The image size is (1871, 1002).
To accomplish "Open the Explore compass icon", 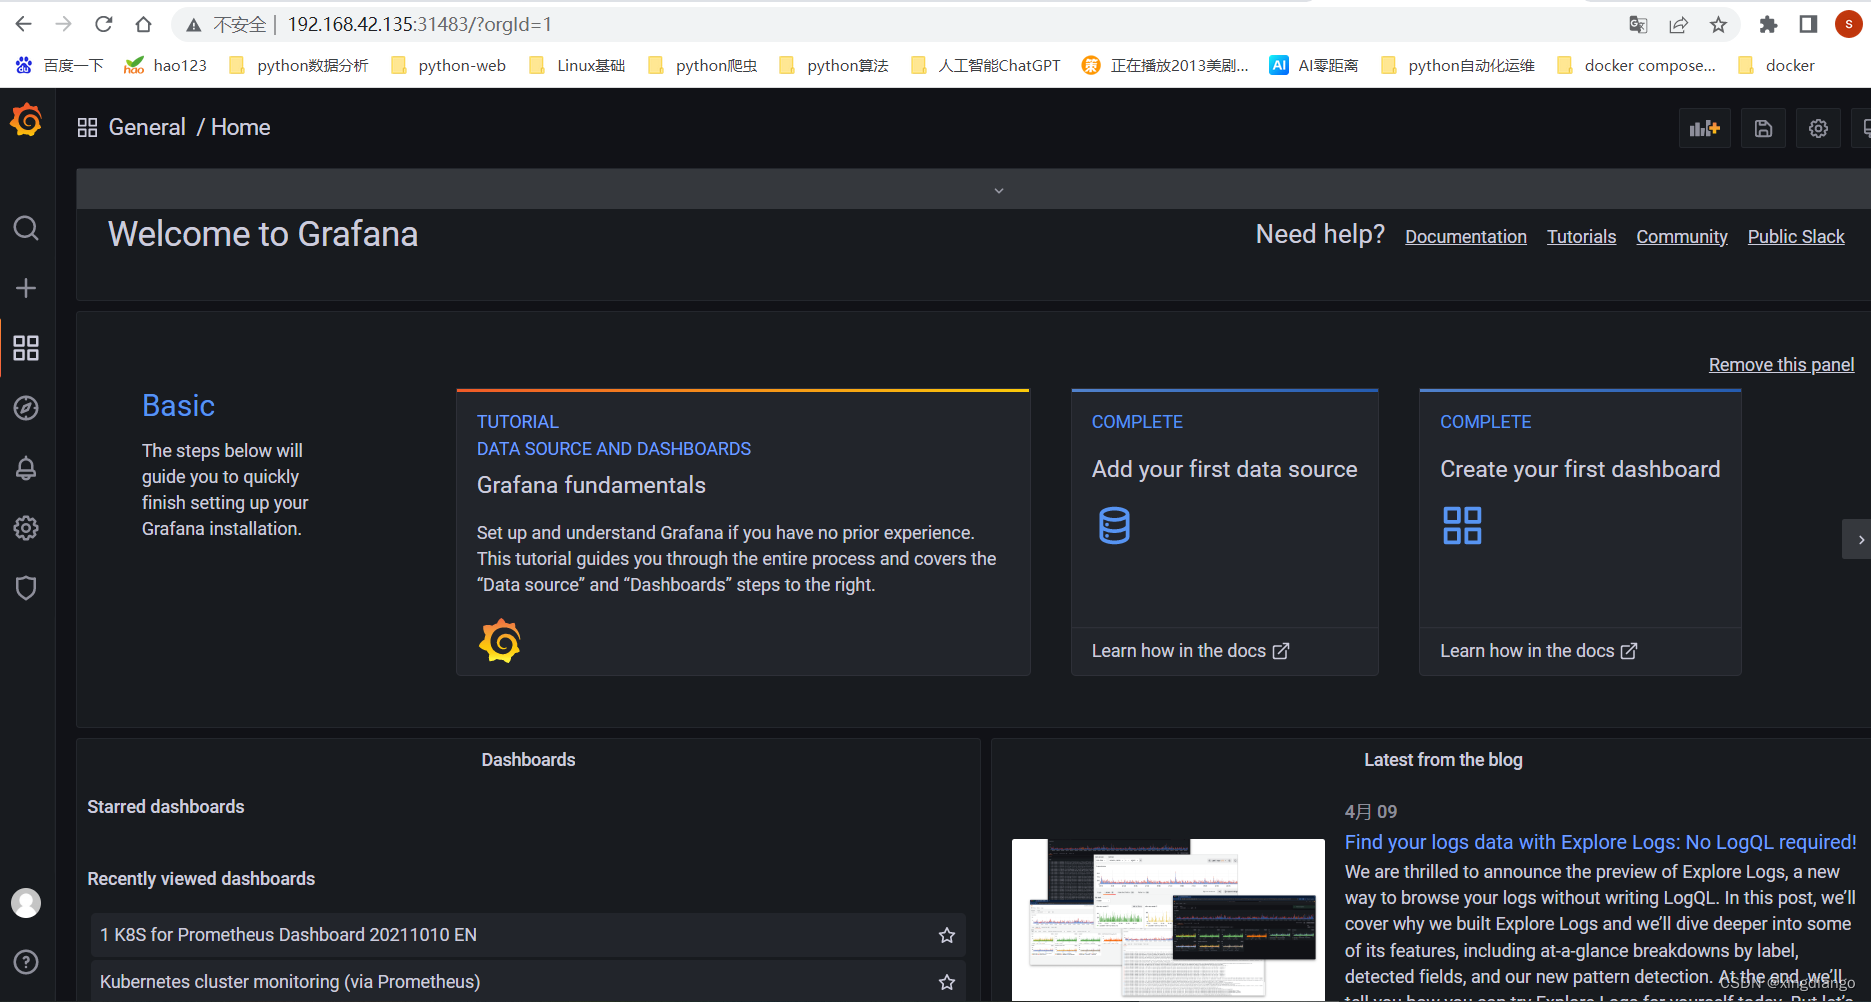I will [x=26, y=408].
